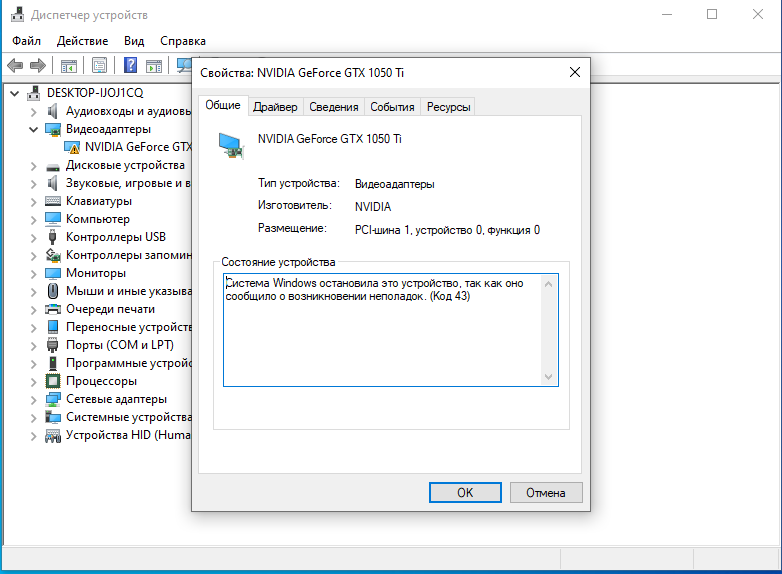Click the GPU icon in the properties dialog
The image size is (782, 574).
pyautogui.click(x=230, y=145)
